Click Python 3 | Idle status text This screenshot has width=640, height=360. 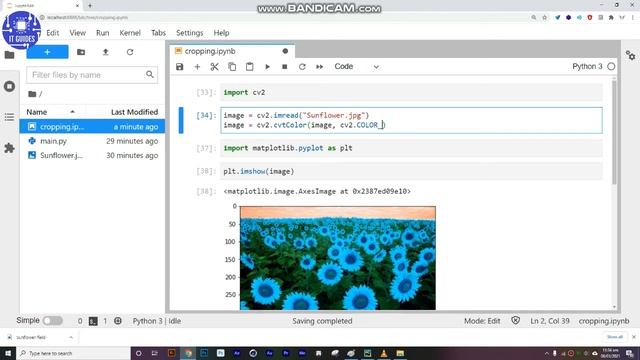click(x=157, y=321)
